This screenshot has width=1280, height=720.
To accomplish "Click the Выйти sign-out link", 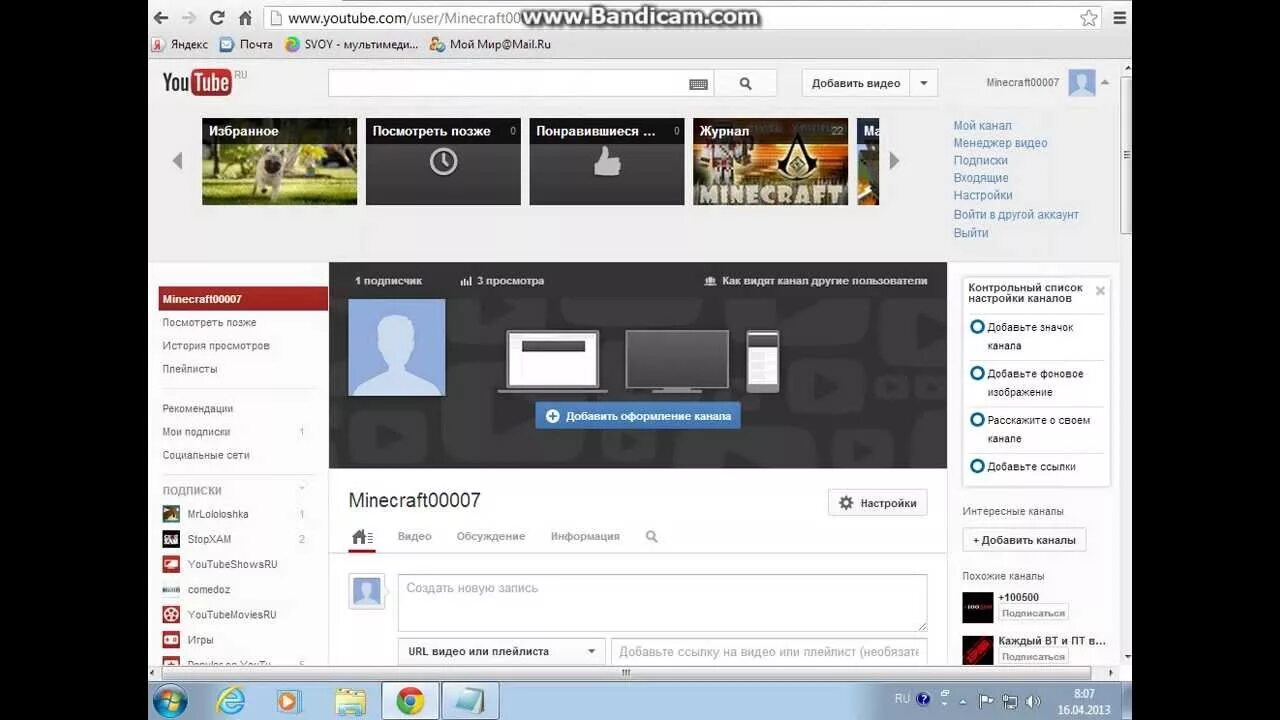I will (971, 233).
